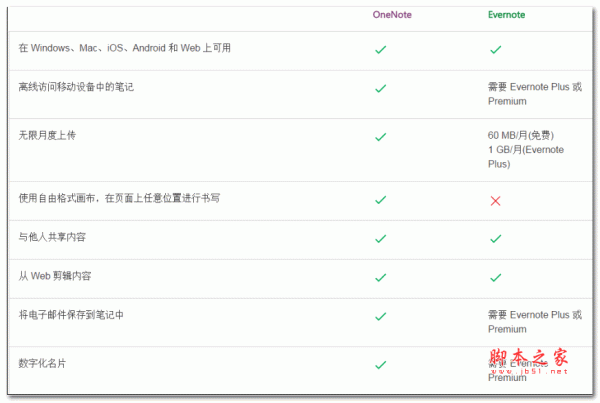Viewport: 600px width, 403px height.
Task: Select the text 使用自由格式画布，在页面上任意位置进行书写
Action: tap(119, 198)
